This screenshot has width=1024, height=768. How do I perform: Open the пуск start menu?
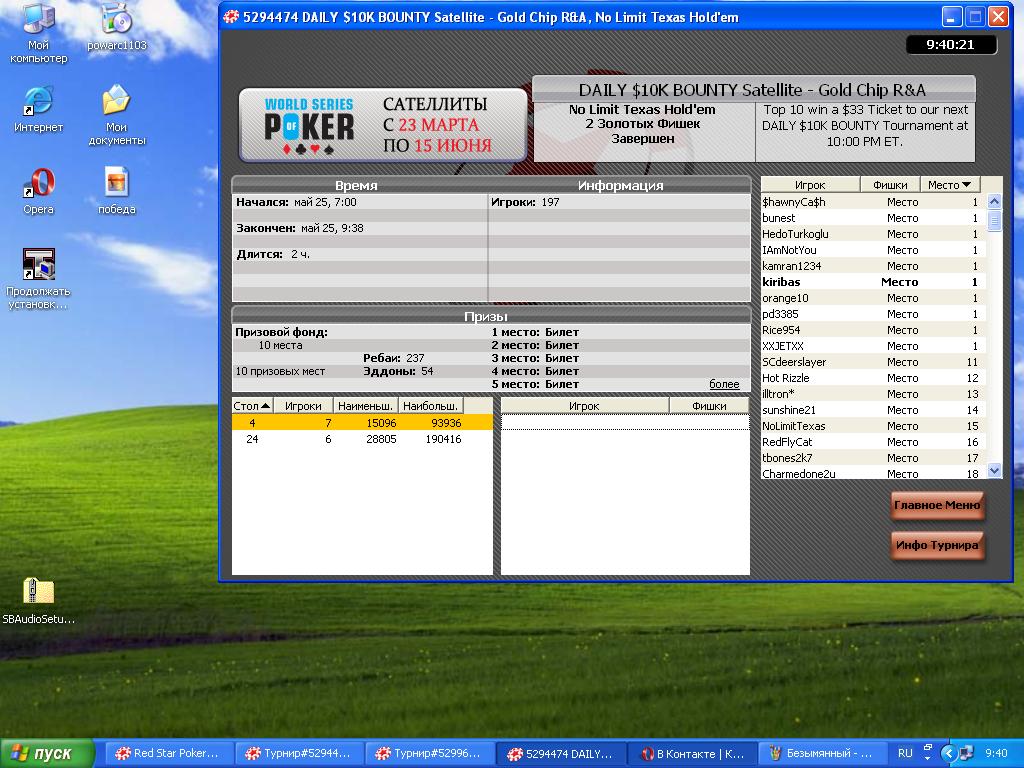47,753
